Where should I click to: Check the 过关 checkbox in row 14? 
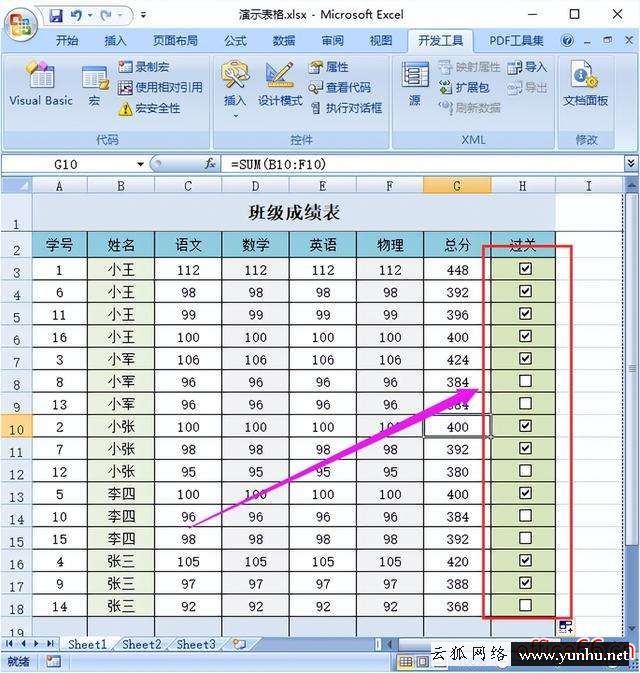point(525,515)
